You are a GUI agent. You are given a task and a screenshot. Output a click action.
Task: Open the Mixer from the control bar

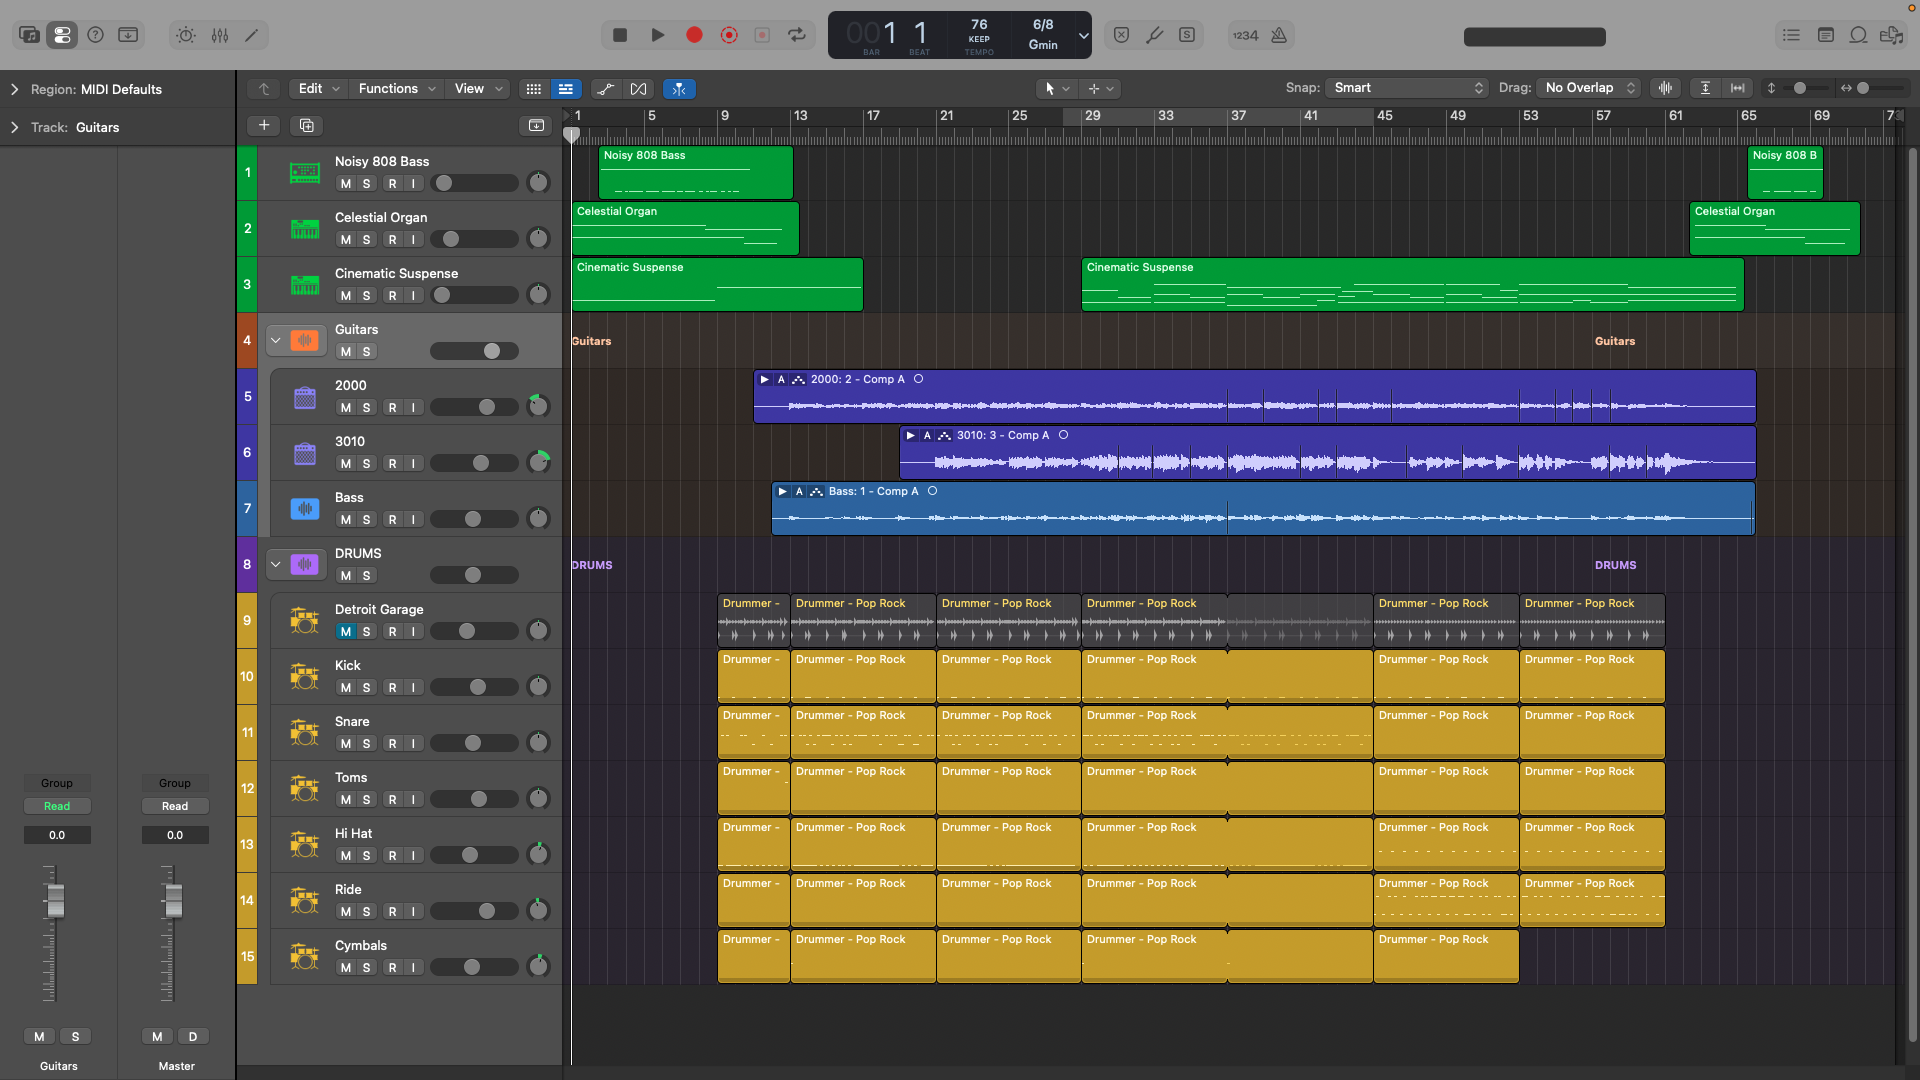220,35
